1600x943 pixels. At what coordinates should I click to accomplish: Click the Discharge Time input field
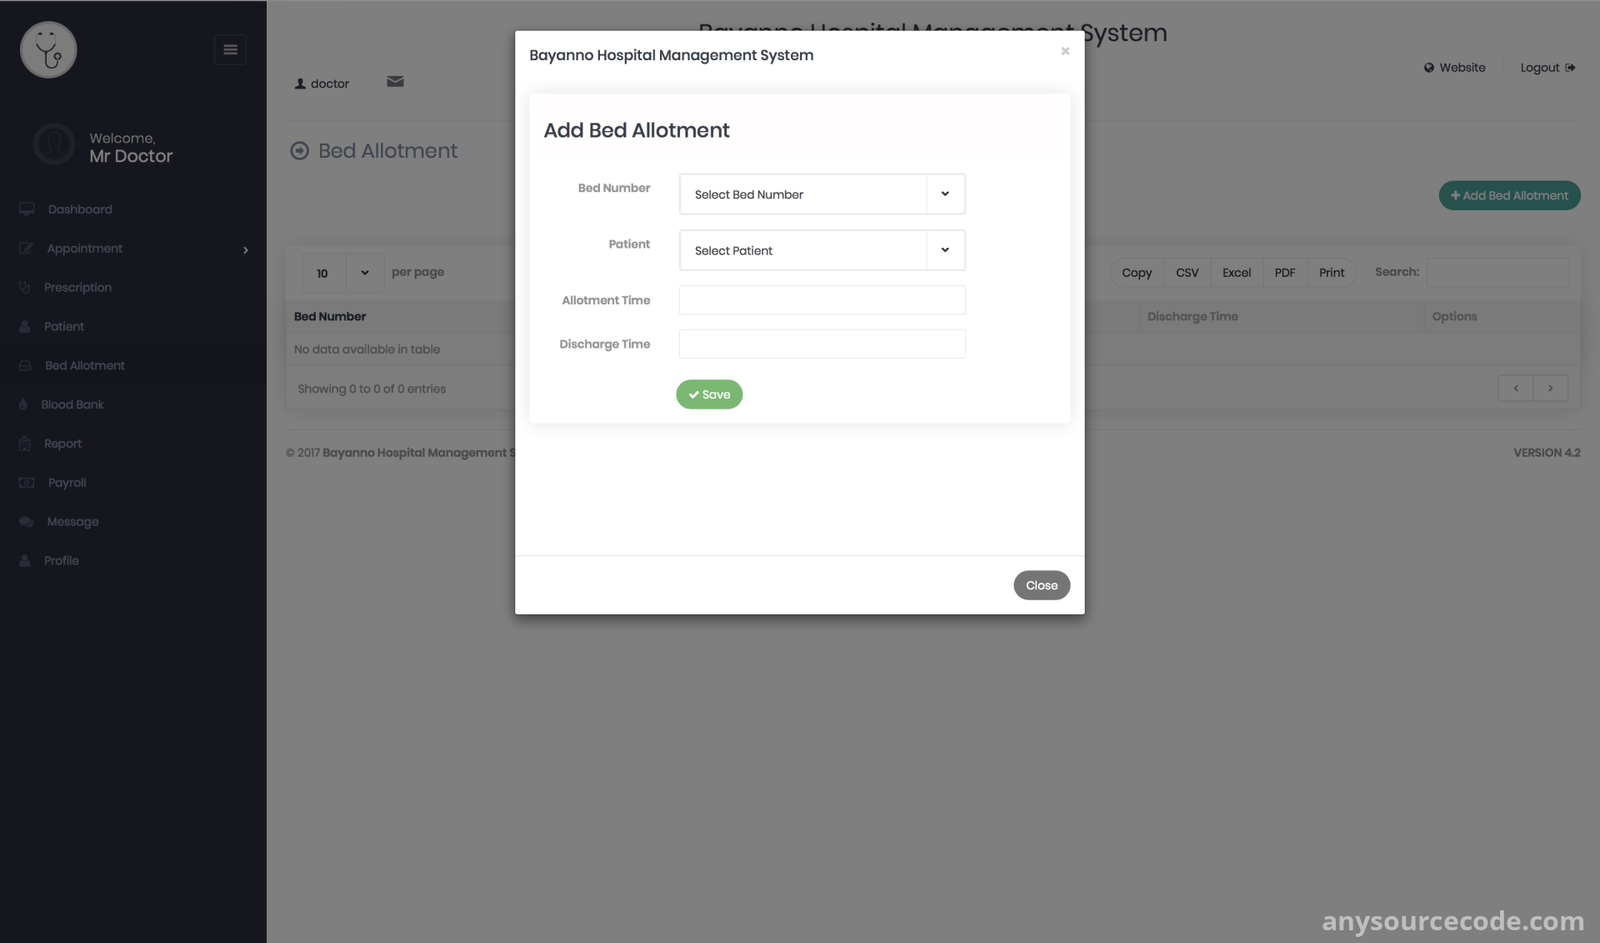[822, 344]
